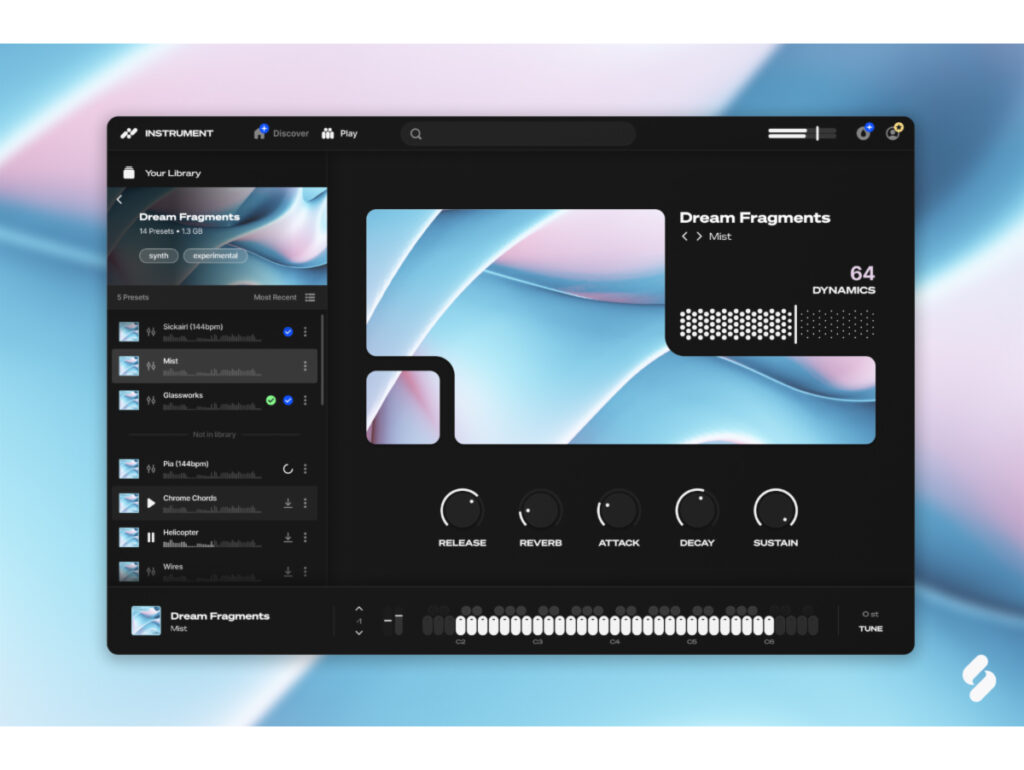Click the TUNE control

tap(871, 622)
